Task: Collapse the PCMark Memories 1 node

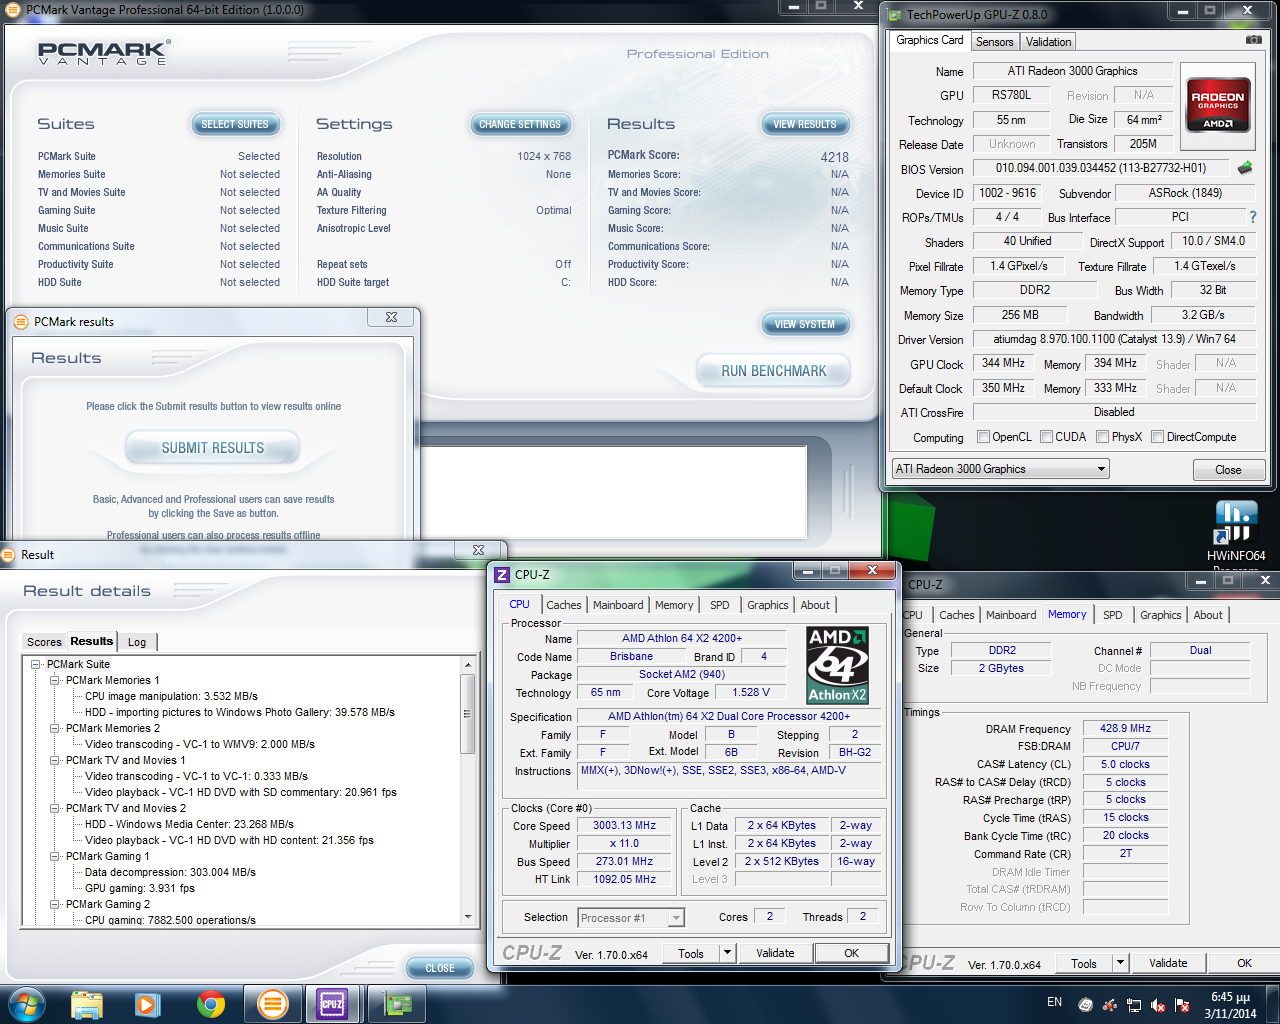Action: [x=55, y=680]
